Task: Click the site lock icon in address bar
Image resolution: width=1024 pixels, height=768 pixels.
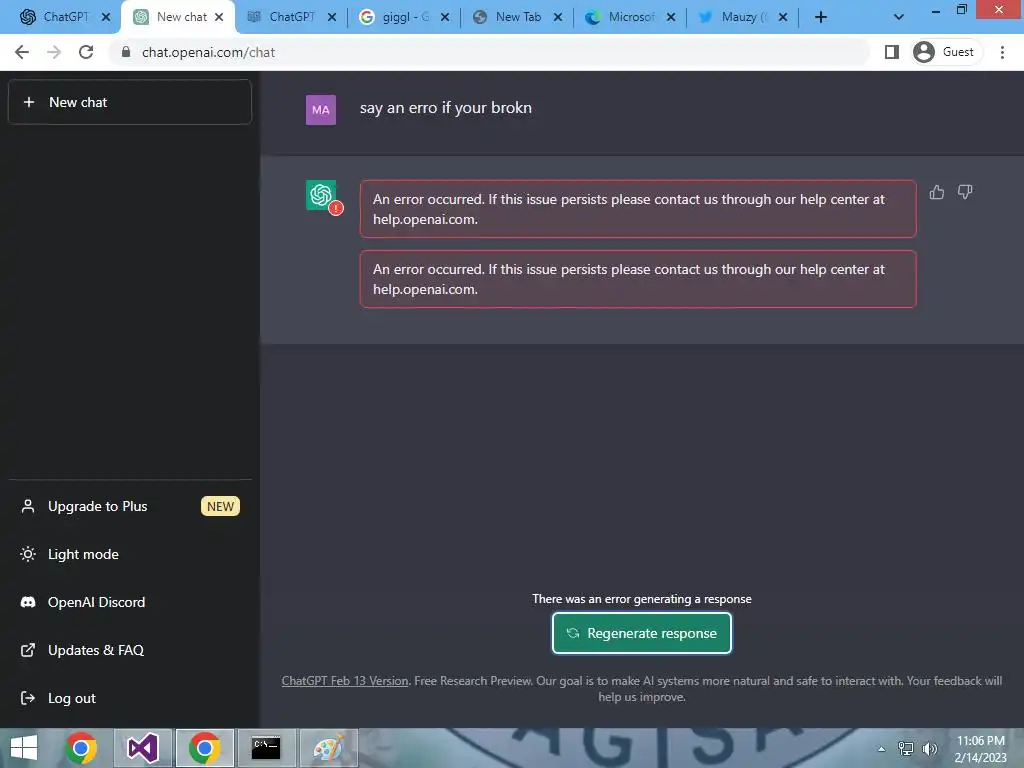Action: tap(126, 52)
